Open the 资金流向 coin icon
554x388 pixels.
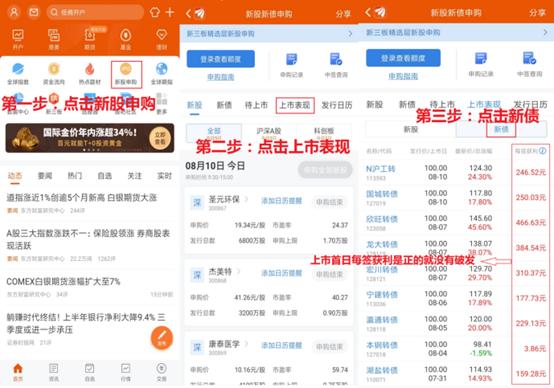pyautogui.click(x=54, y=69)
